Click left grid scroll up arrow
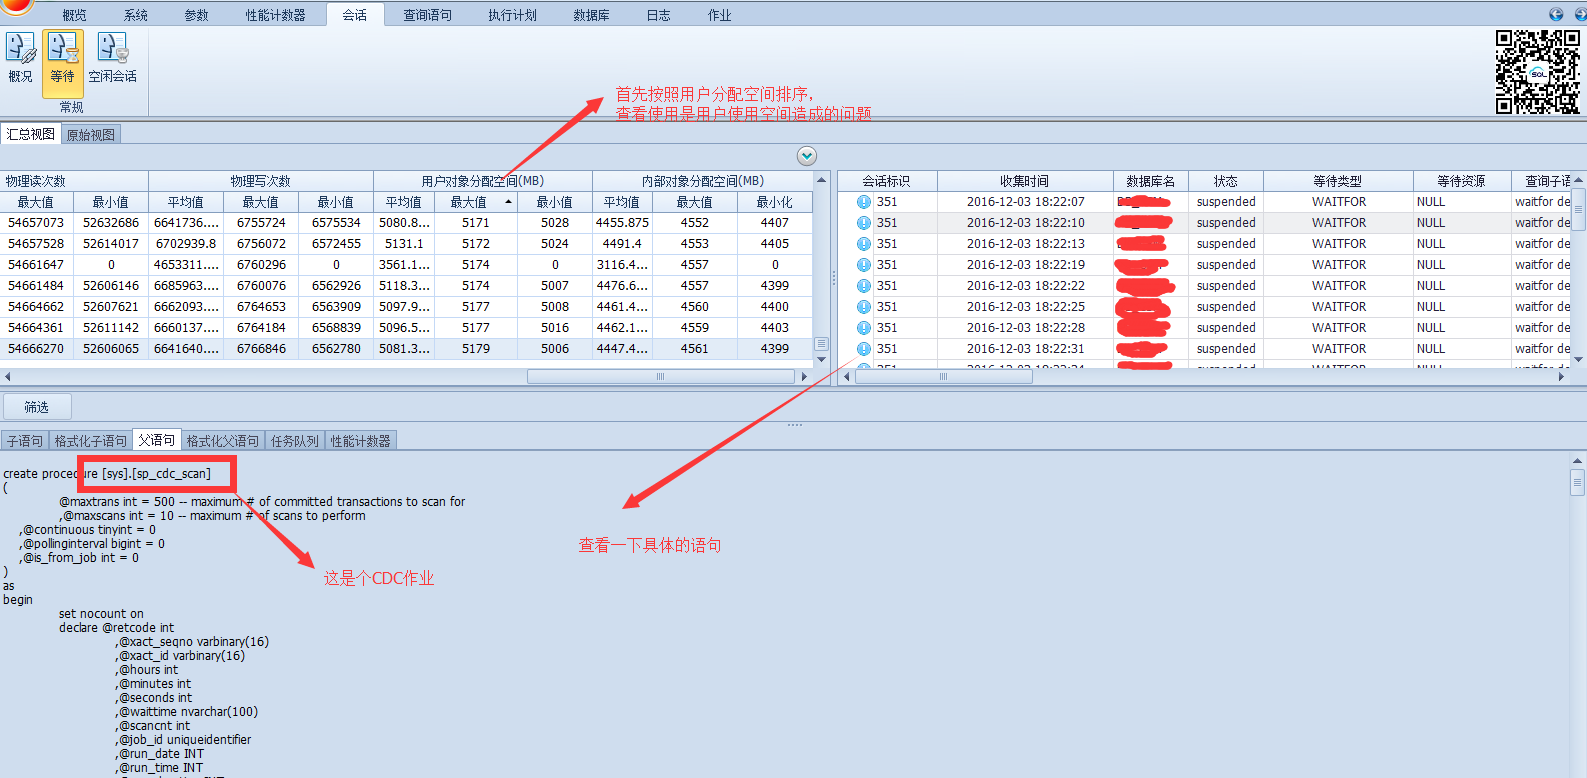Screen dimensions: 1587x778 point(822,180)
